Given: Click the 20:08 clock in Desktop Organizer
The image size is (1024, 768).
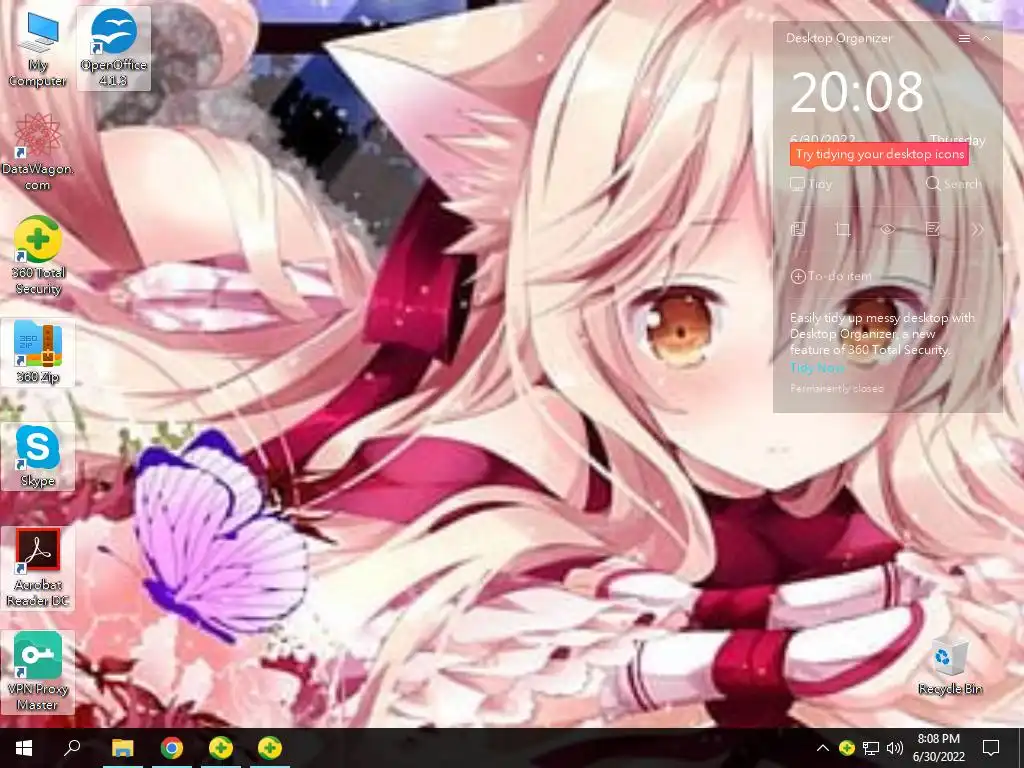Looking at the screenshot, I should [x=857, y=92].
